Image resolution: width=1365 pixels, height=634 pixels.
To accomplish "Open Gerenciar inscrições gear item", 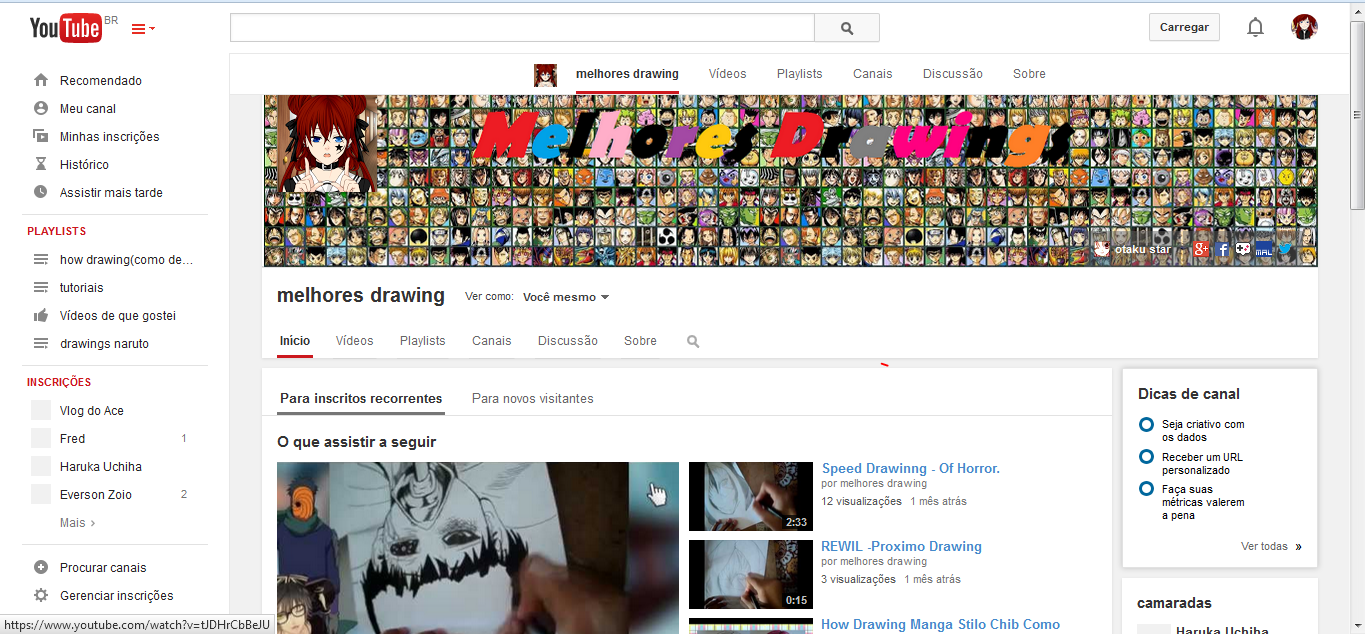I will tap(116, 596).
